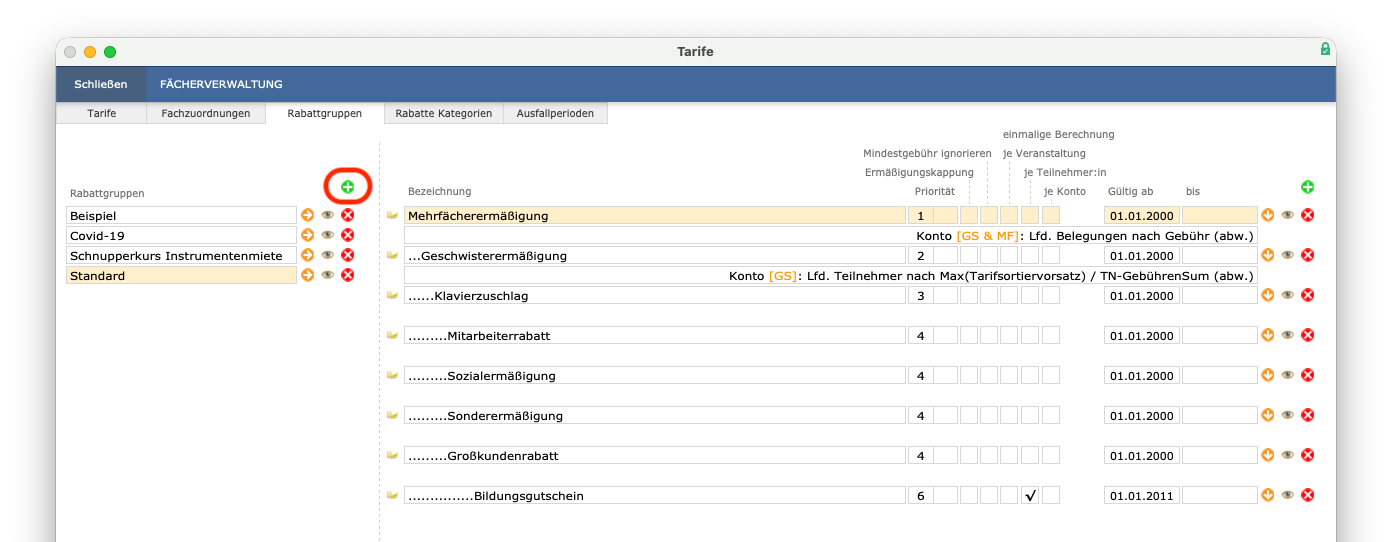The height and width of the screenshot is (542, 1392).
Task: Open the Rabatte Kategorien tab
Action: [x=444, y=113]
